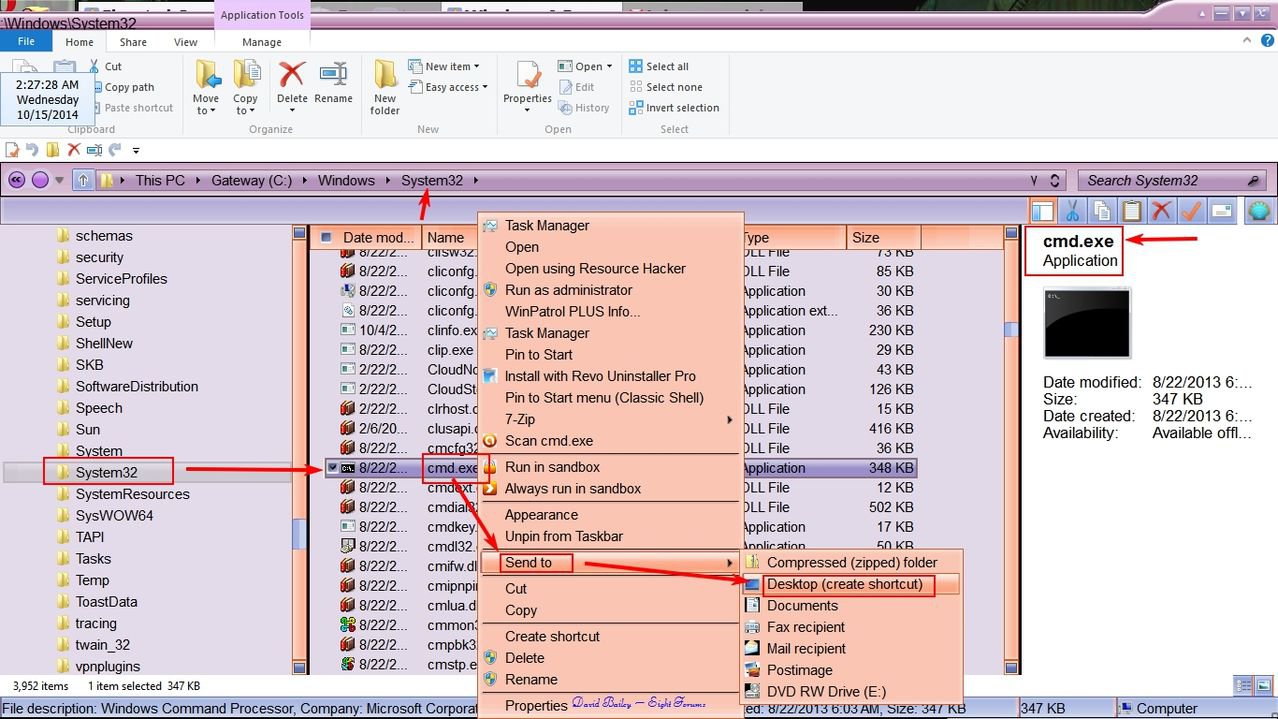
Task: Switch to the View ribbon tab
Action: click(186, 42)
